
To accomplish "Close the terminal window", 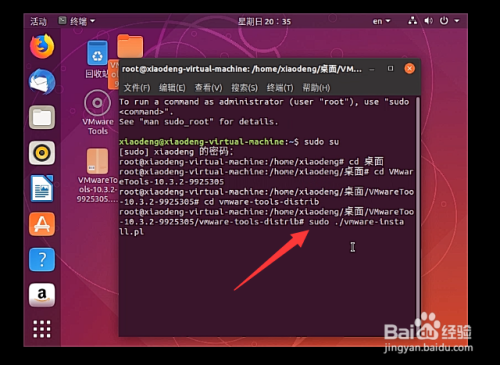I will pos(409,69).
